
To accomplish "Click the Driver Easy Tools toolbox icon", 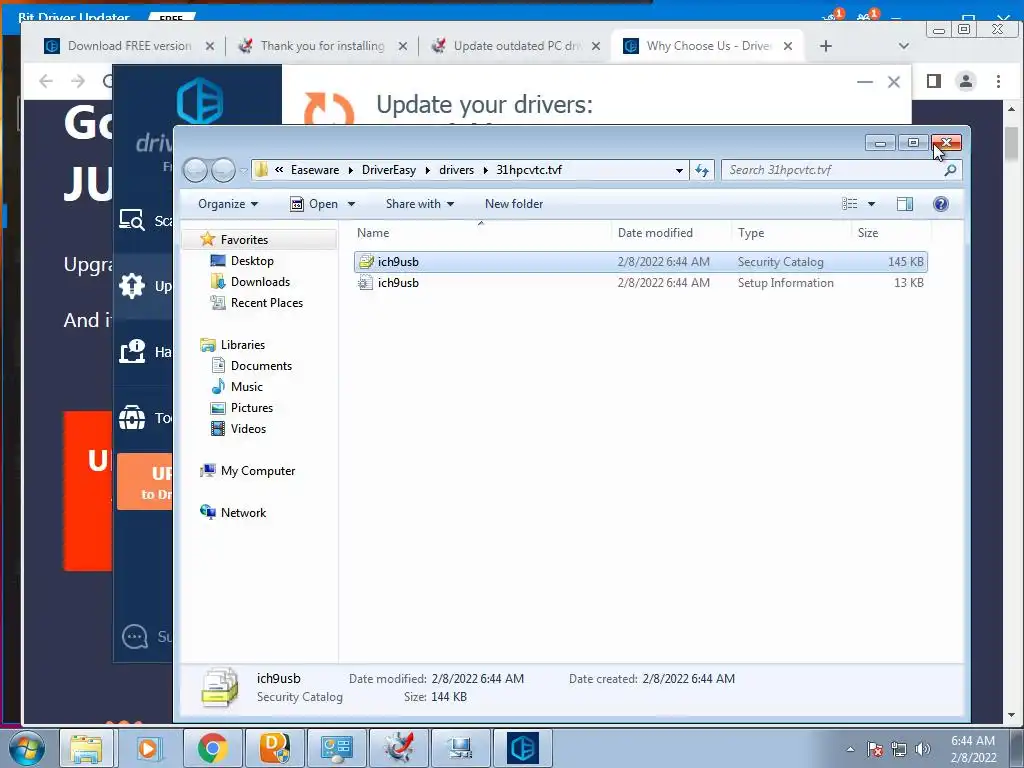I will [x=132, y=417].
